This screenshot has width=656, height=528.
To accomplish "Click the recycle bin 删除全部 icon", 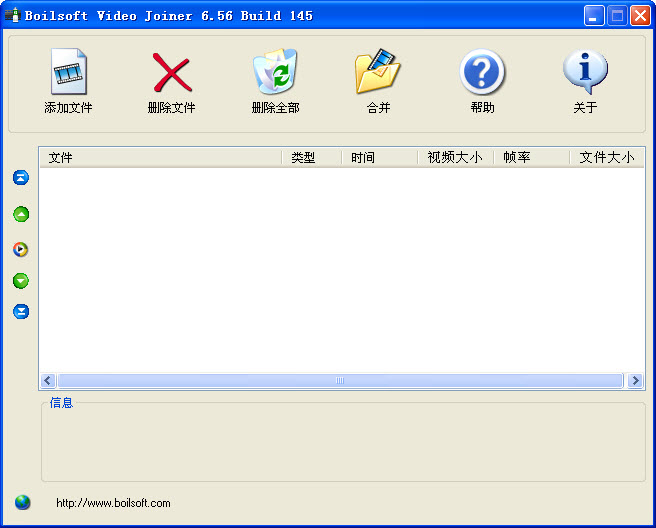I will point(275,71).
